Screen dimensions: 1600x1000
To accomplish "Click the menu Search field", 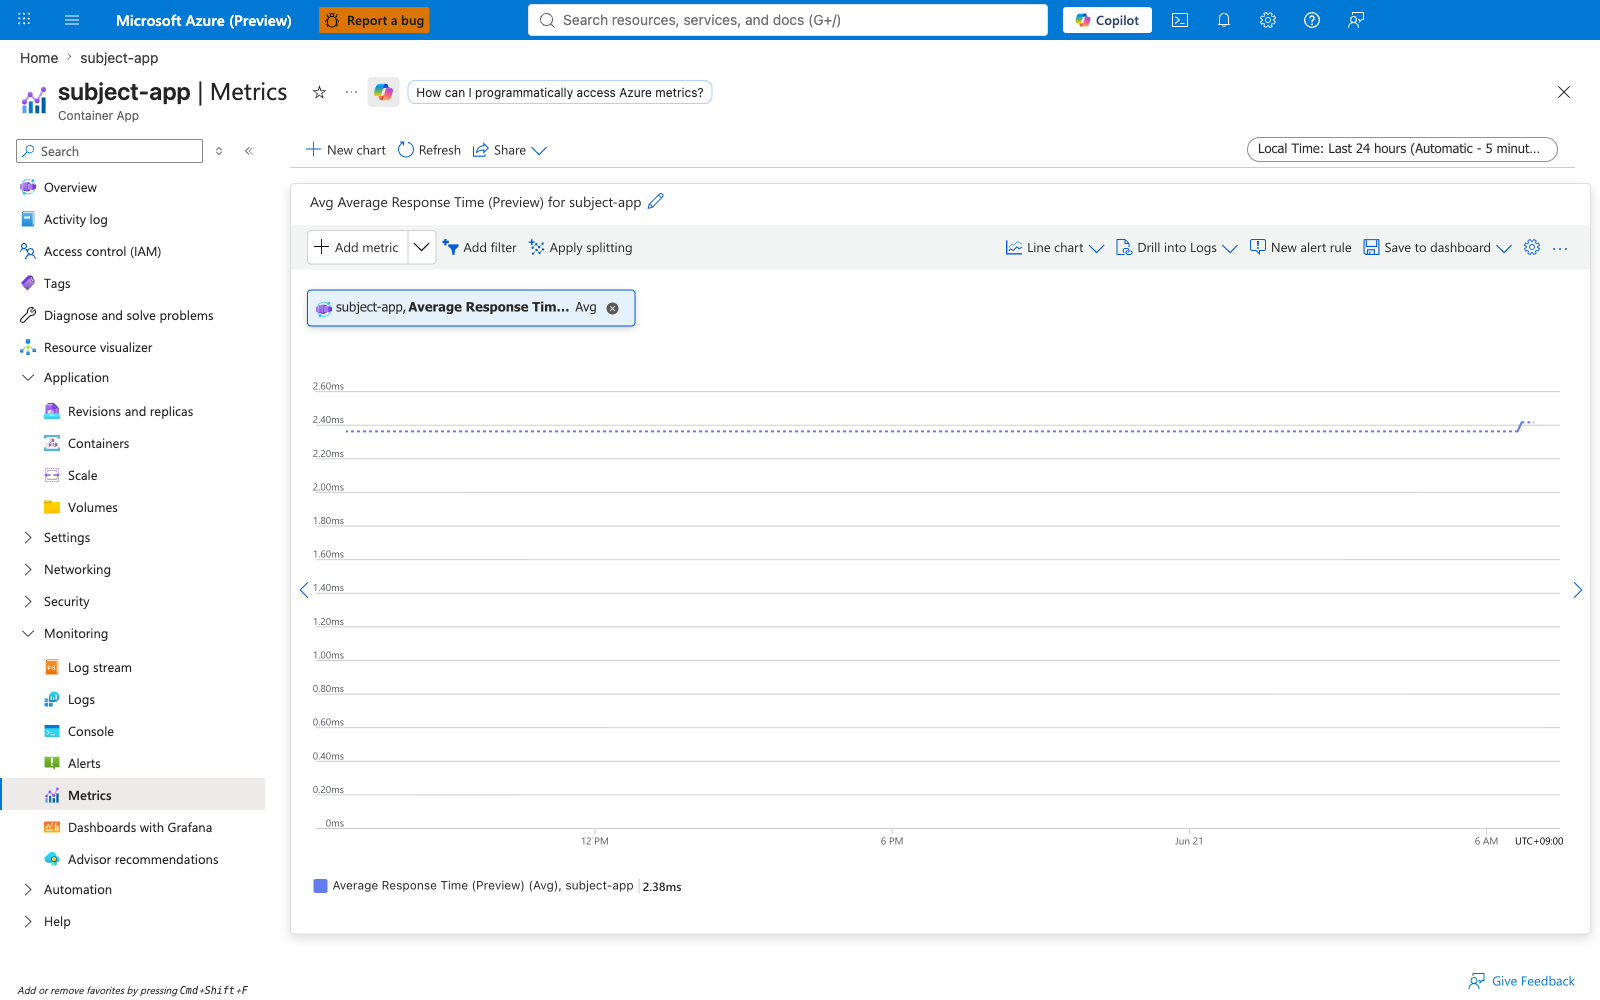I will [x=110, y=151].
